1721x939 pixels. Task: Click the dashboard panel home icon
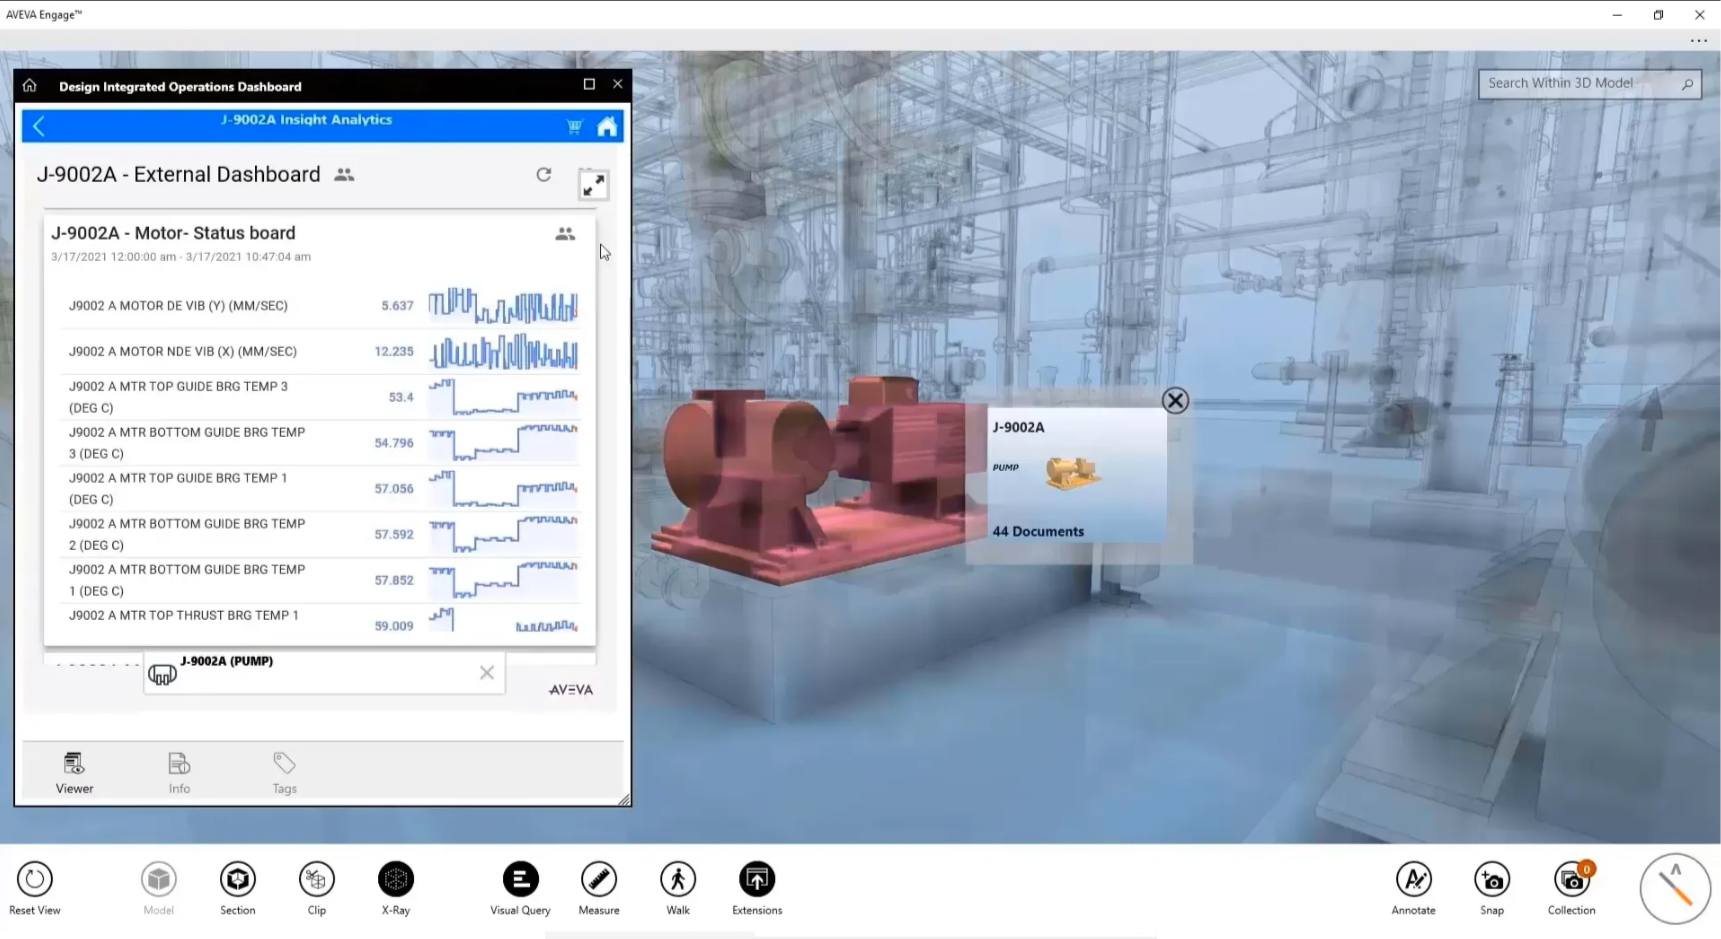(30, 85)
